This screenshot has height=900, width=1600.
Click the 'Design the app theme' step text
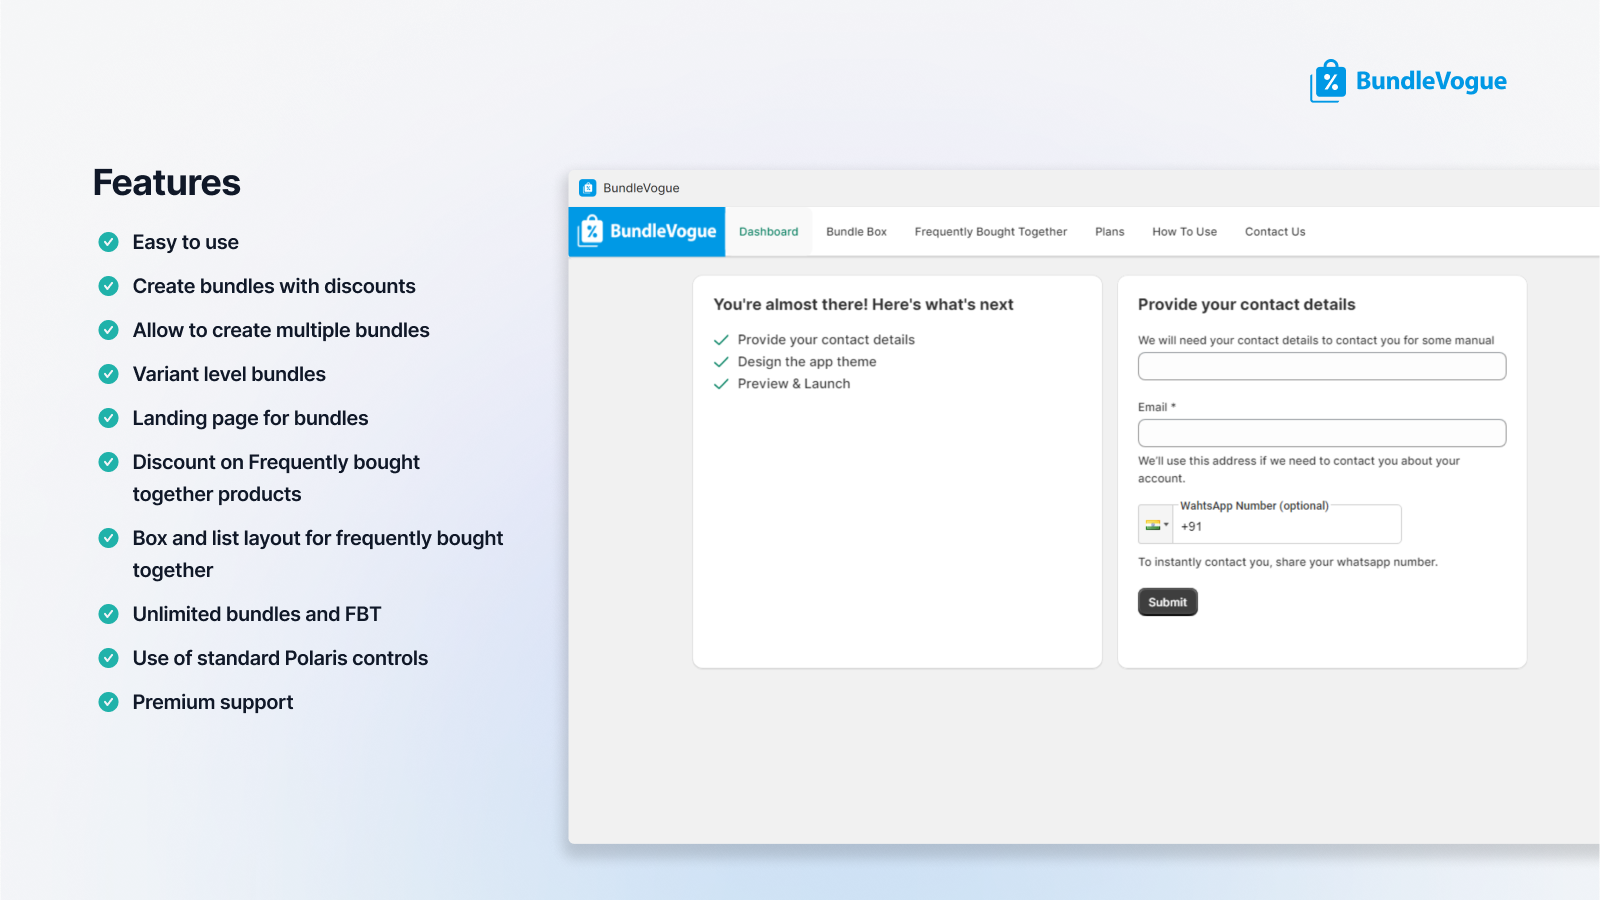pos(807,362)
